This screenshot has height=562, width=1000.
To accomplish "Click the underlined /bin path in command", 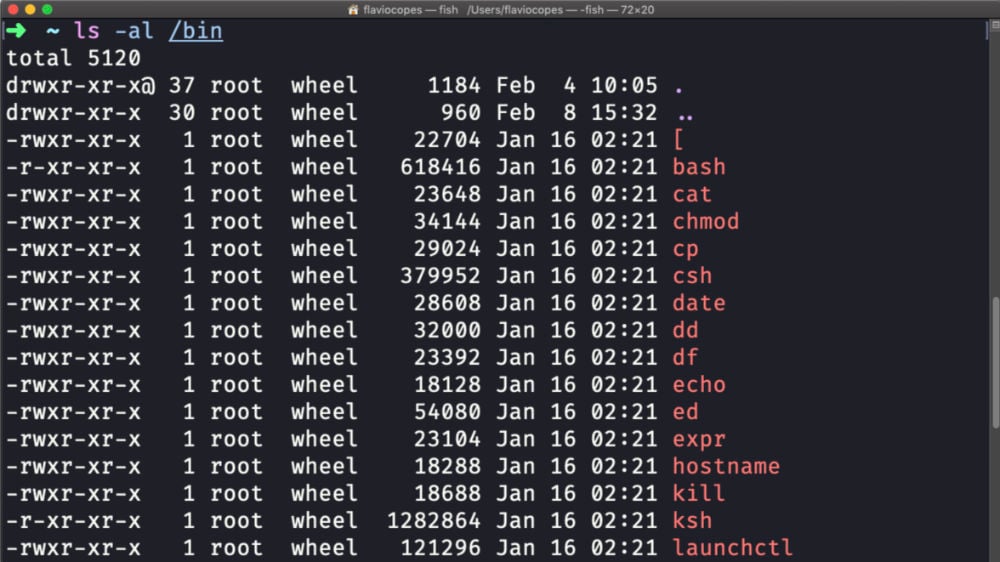I will pos(196,31).
